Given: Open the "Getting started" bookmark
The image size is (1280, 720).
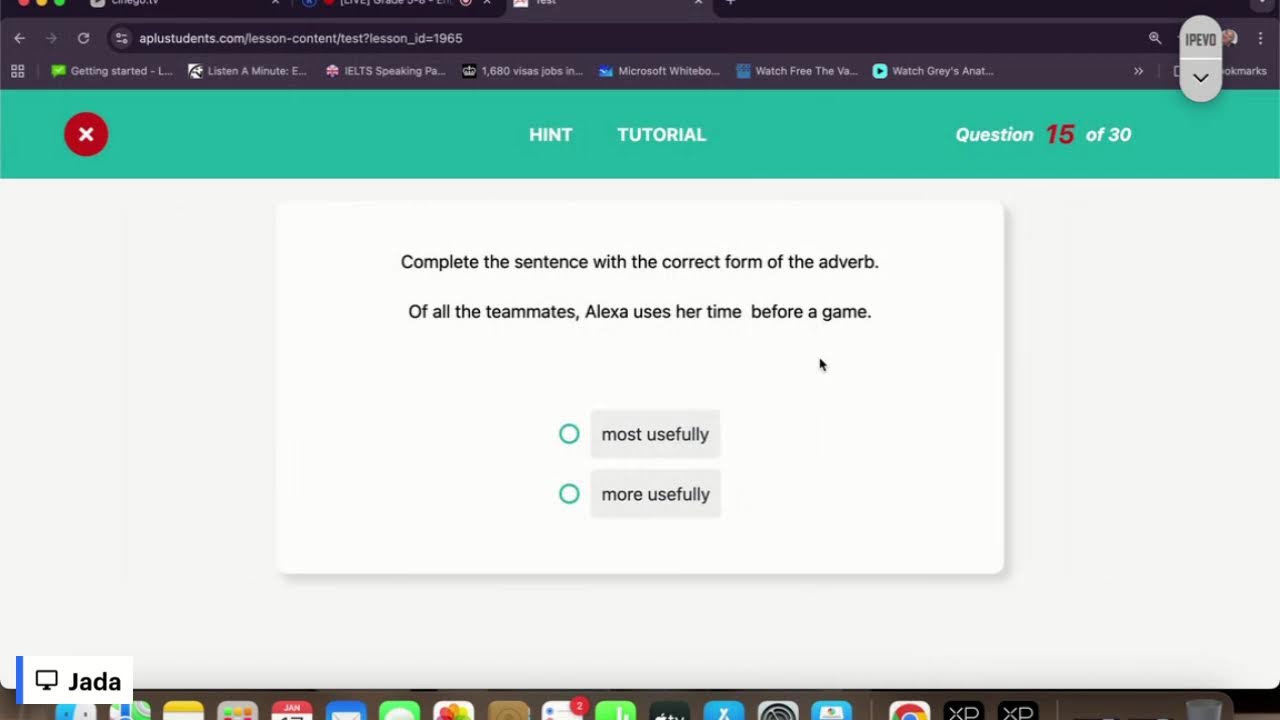Looking at the screenshot, I should coord(112,71).
